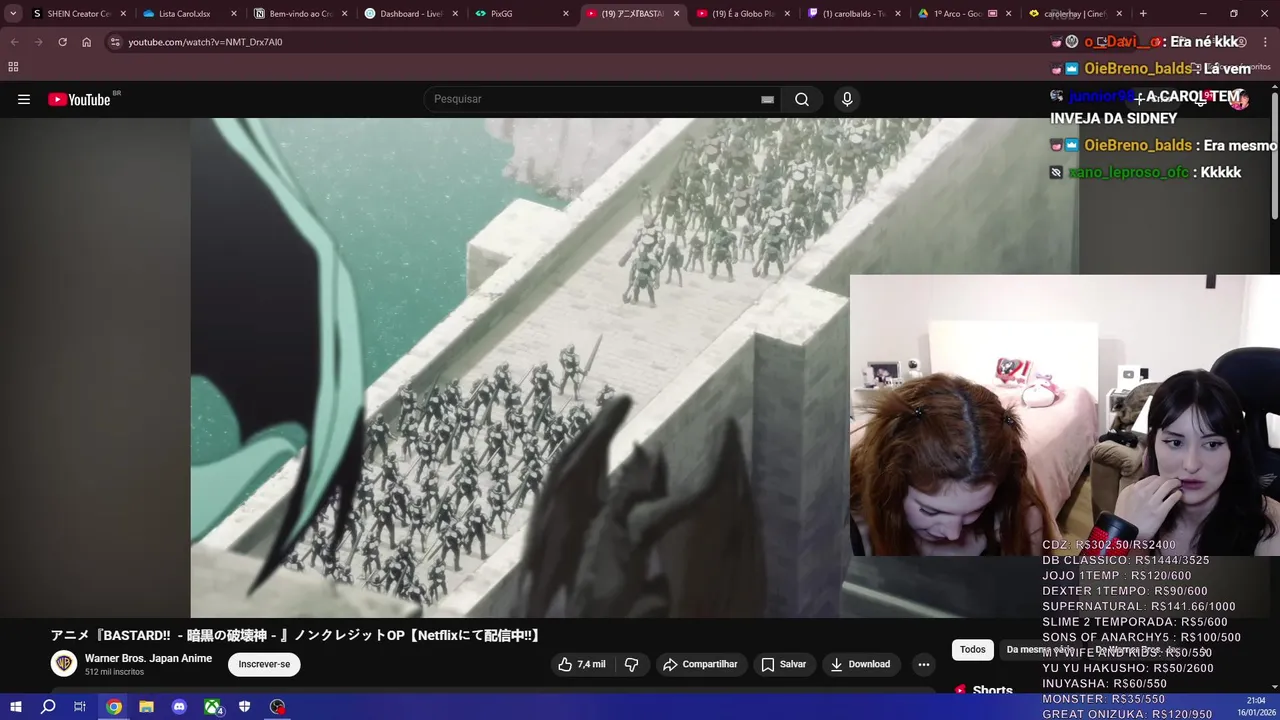The image size is (1280, 720).
Task: Open Xbox app from the taskbar
Action: pos(213,707)
